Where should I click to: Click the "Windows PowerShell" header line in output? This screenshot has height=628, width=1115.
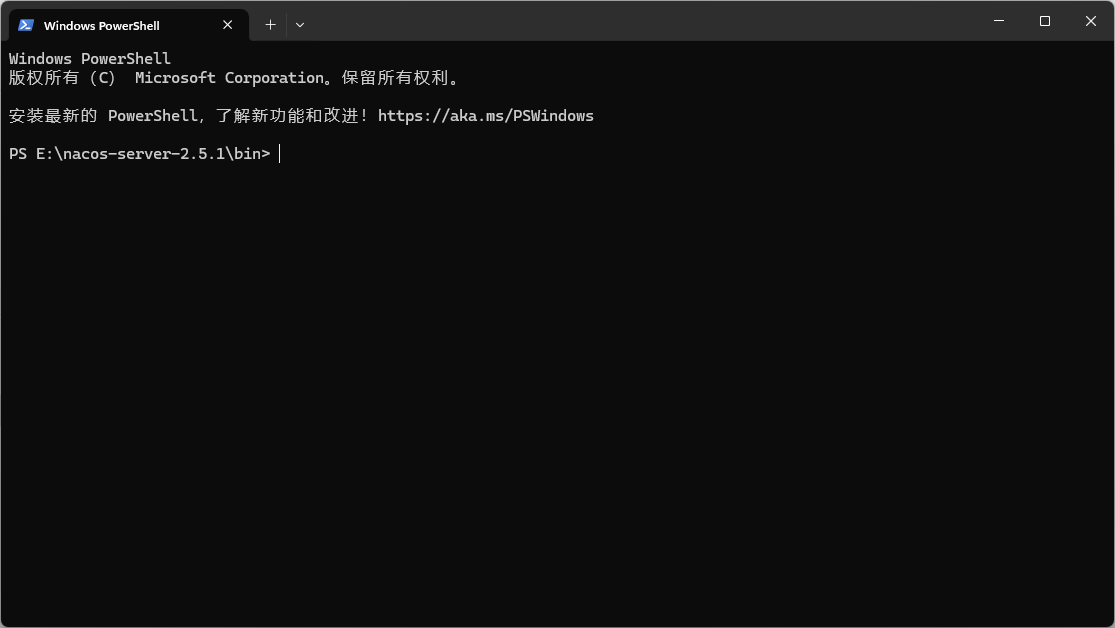click(x=90, y=58)
